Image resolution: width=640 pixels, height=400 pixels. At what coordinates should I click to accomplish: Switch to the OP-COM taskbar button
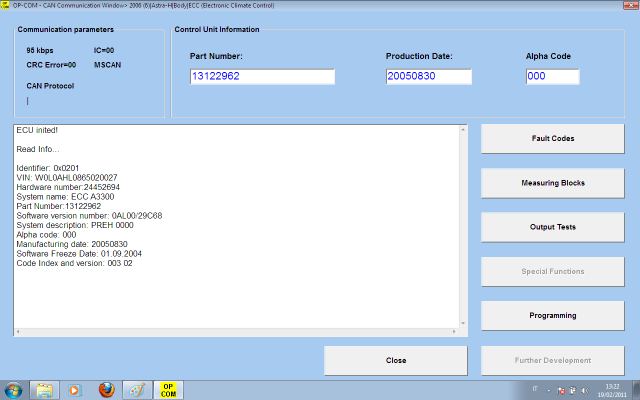click(x=168, y=391)
